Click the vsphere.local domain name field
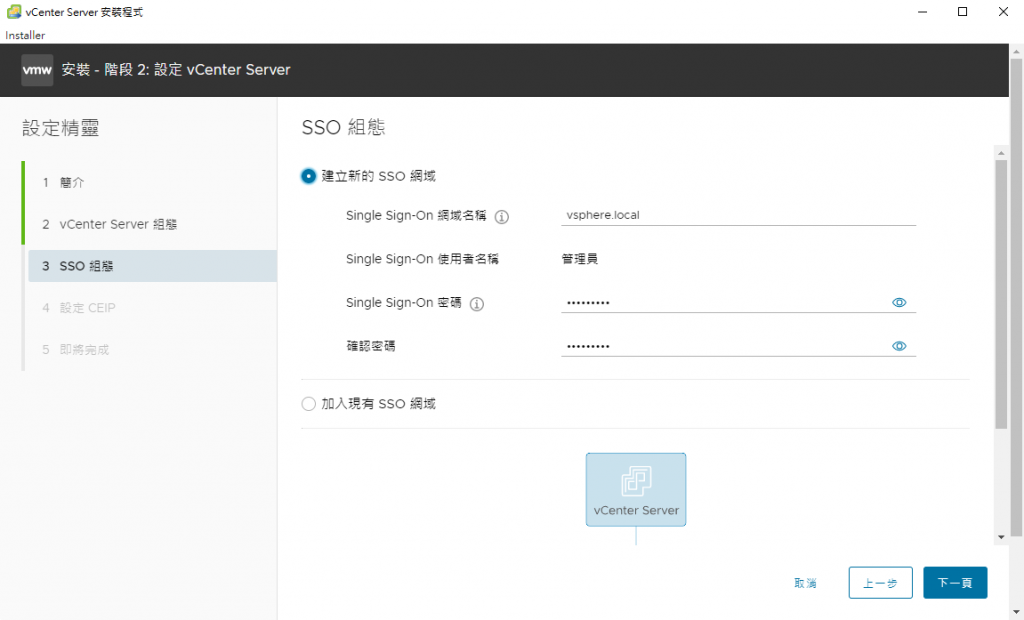The image size is (1024, 620). click(x=738, y=215)
